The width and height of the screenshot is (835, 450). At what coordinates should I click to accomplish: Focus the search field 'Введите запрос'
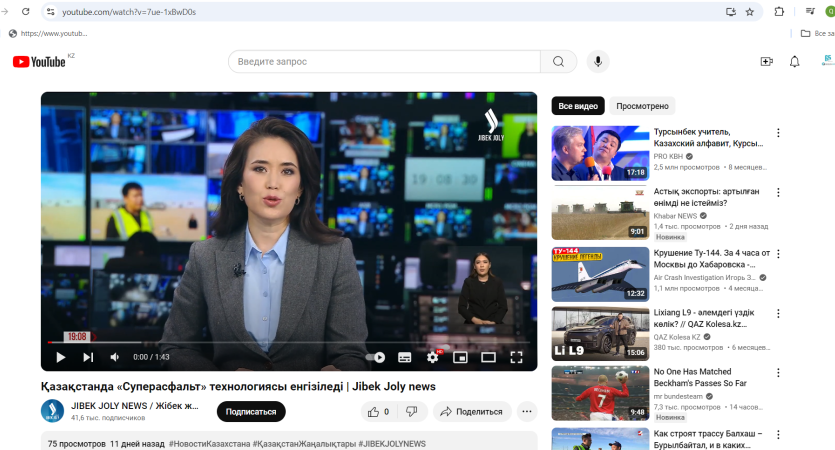tap(384, 62)
